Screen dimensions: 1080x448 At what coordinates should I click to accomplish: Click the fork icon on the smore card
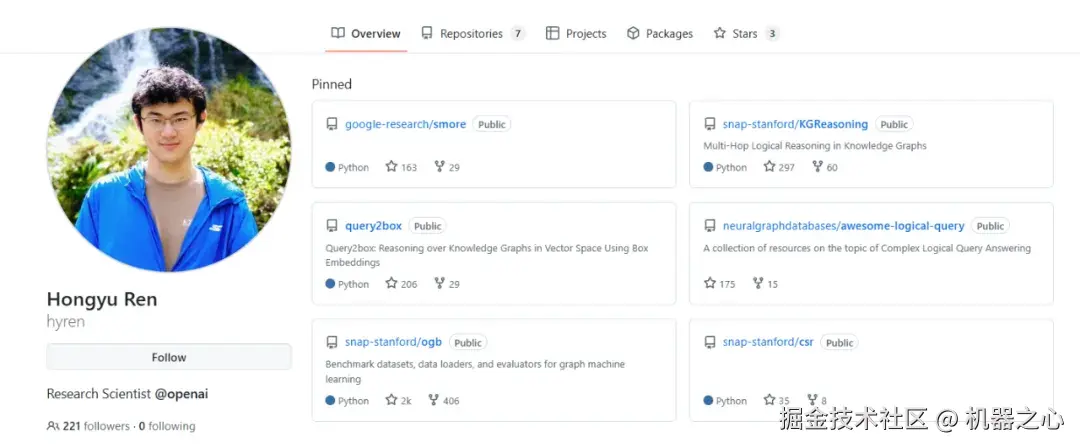click(439, 166)
